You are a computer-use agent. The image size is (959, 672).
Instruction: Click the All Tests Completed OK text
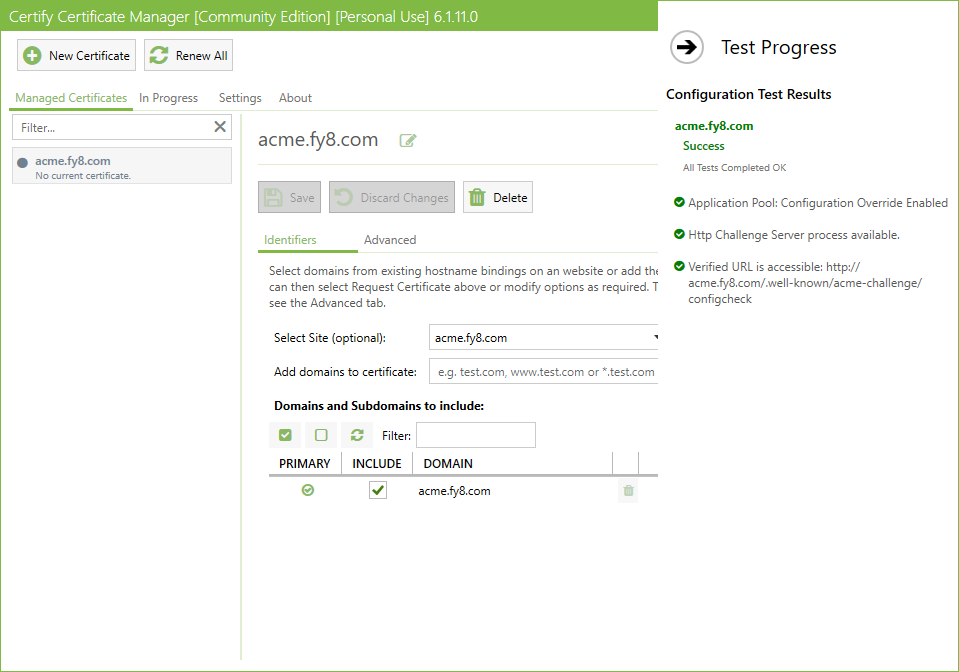tap(735, 168)
